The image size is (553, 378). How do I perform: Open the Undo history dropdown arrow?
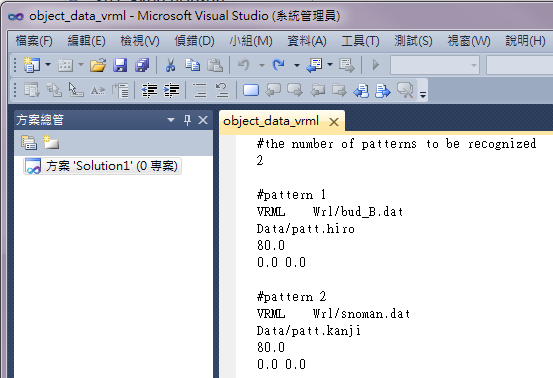coord(262,65)
